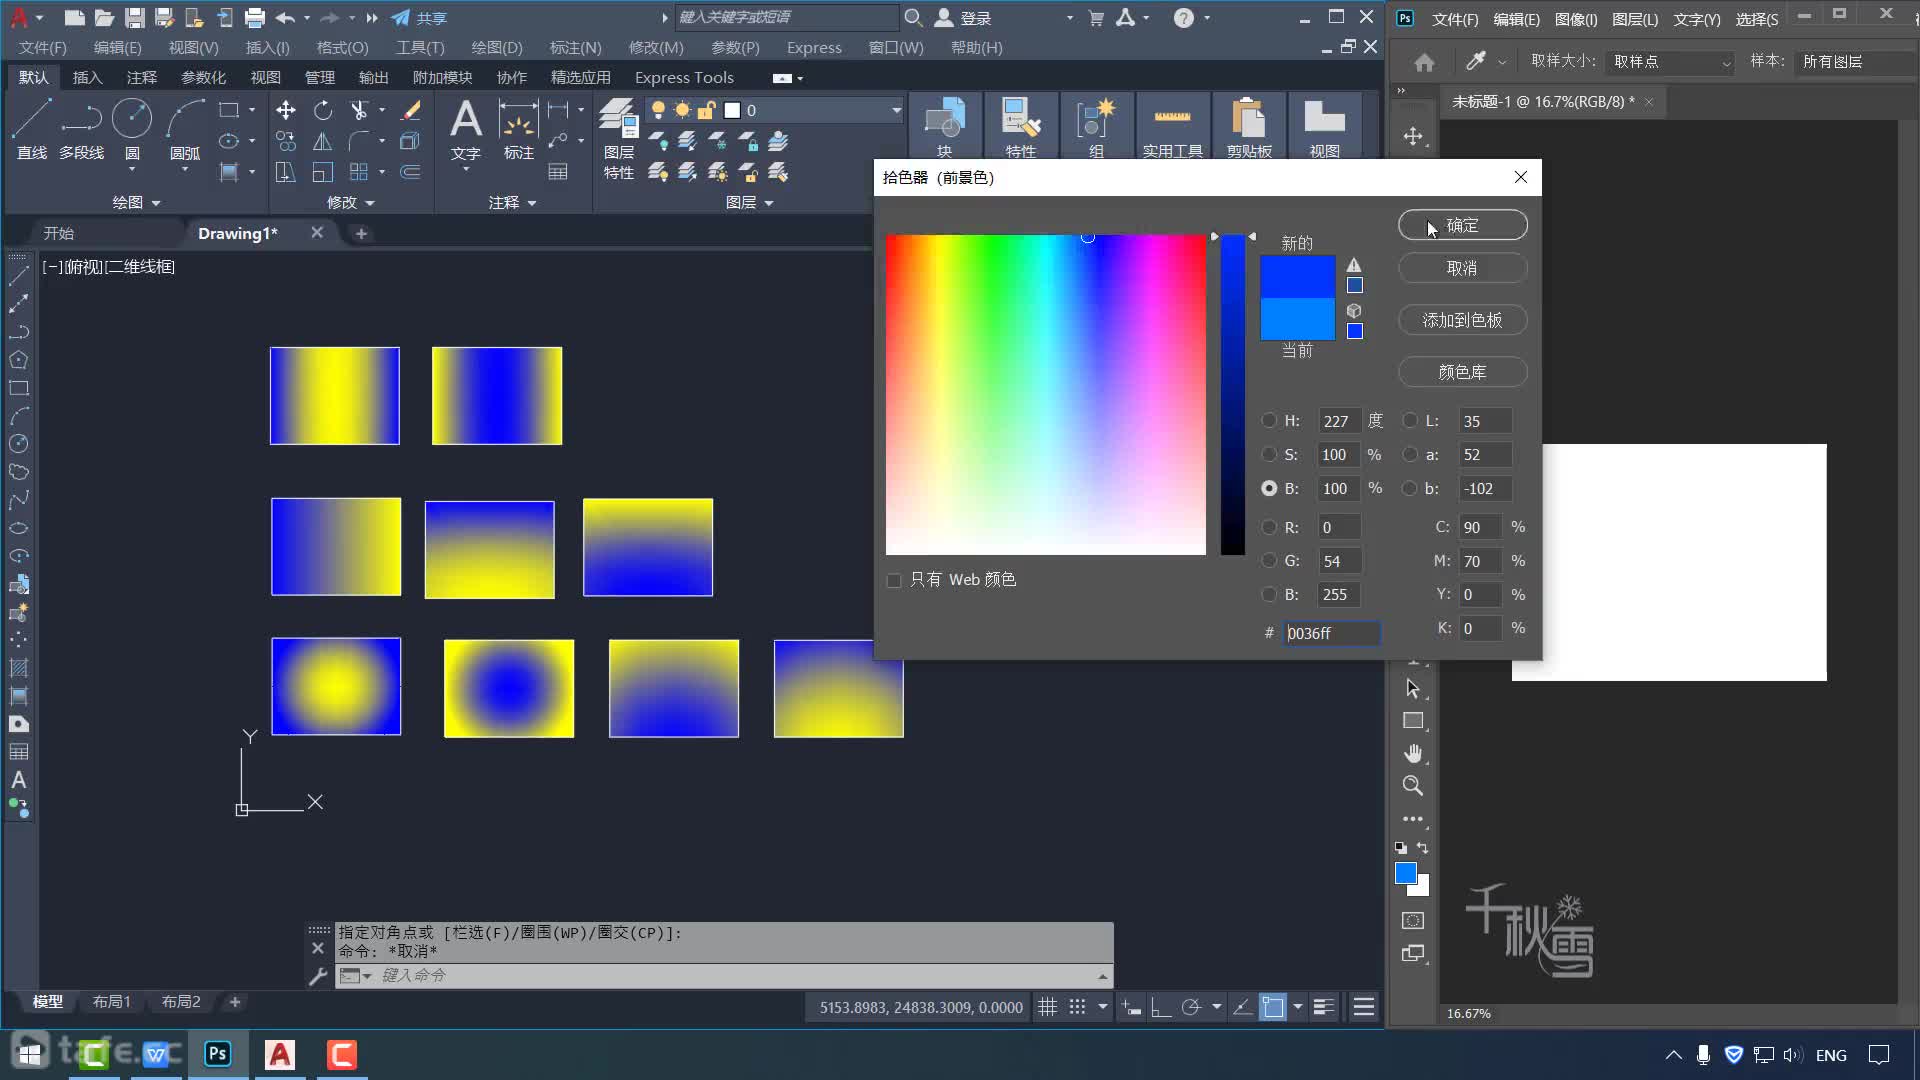This screenshot has height=1080, width=1920.
Task: Select the blue channel B radio button
Action: 1269,594
